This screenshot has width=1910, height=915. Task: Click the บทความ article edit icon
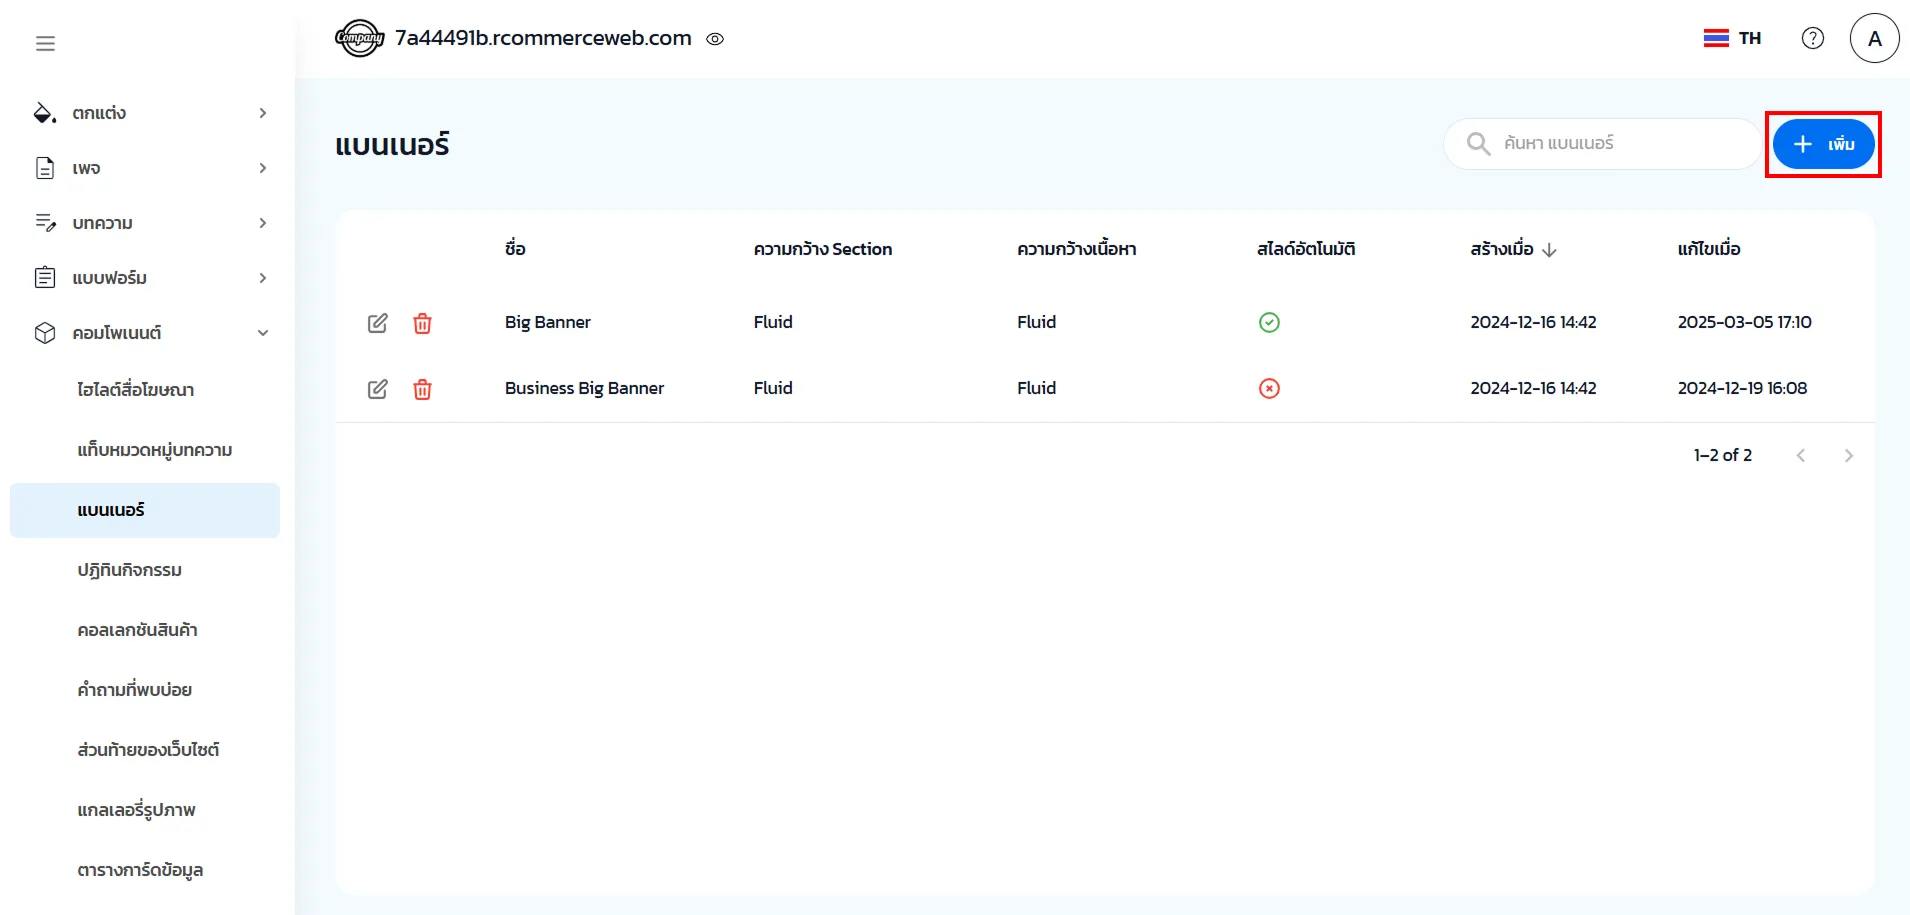[x=45, y=223]
